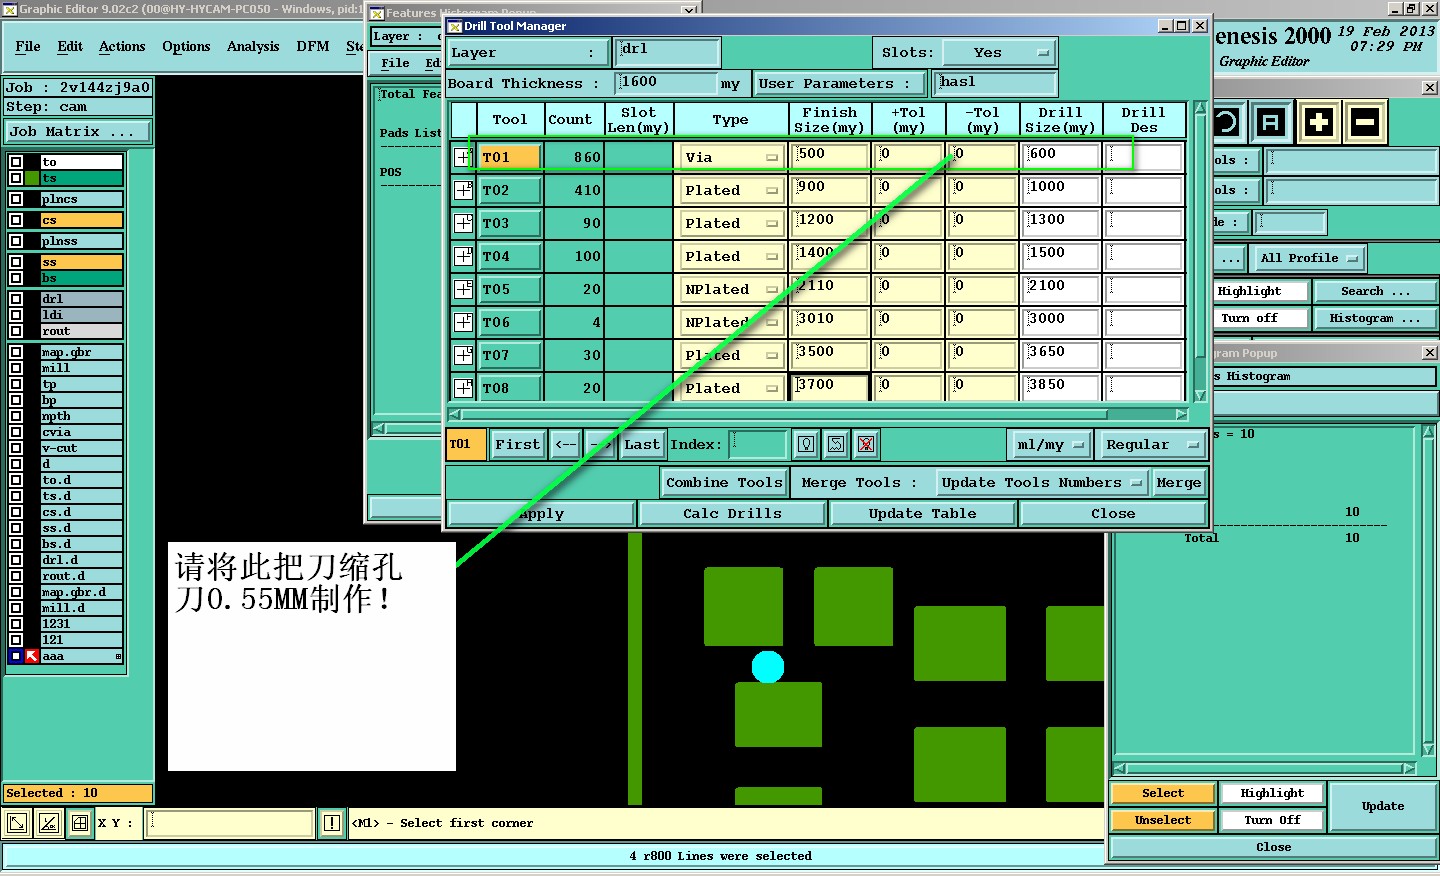Toggle visibility checkbox of layer 'plnss'
1440x876 pixels.
(16, 241)
